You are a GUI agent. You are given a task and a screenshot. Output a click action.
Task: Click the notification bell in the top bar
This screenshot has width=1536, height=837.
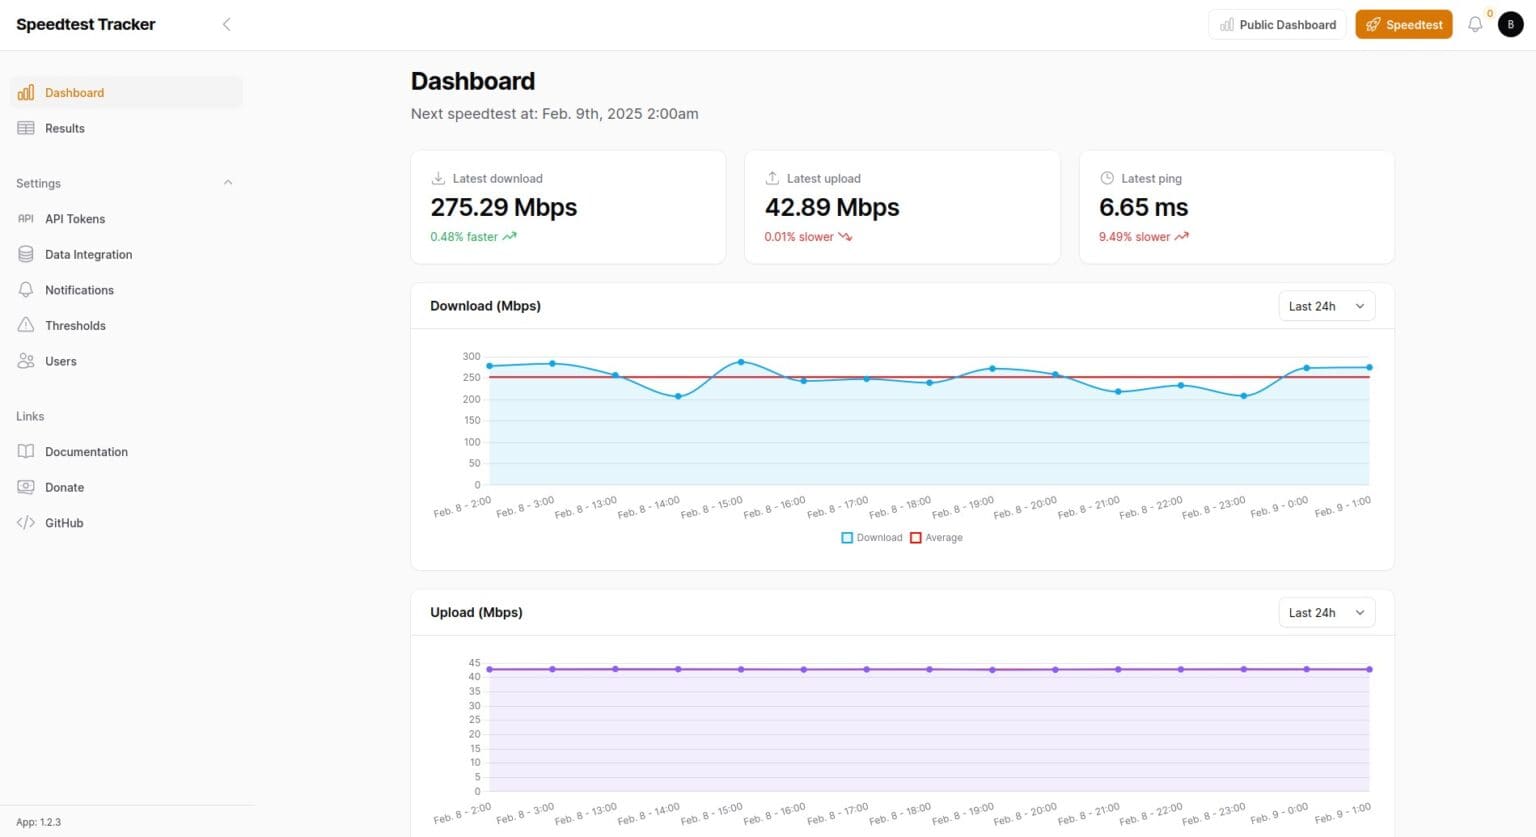pos(1475,24)
